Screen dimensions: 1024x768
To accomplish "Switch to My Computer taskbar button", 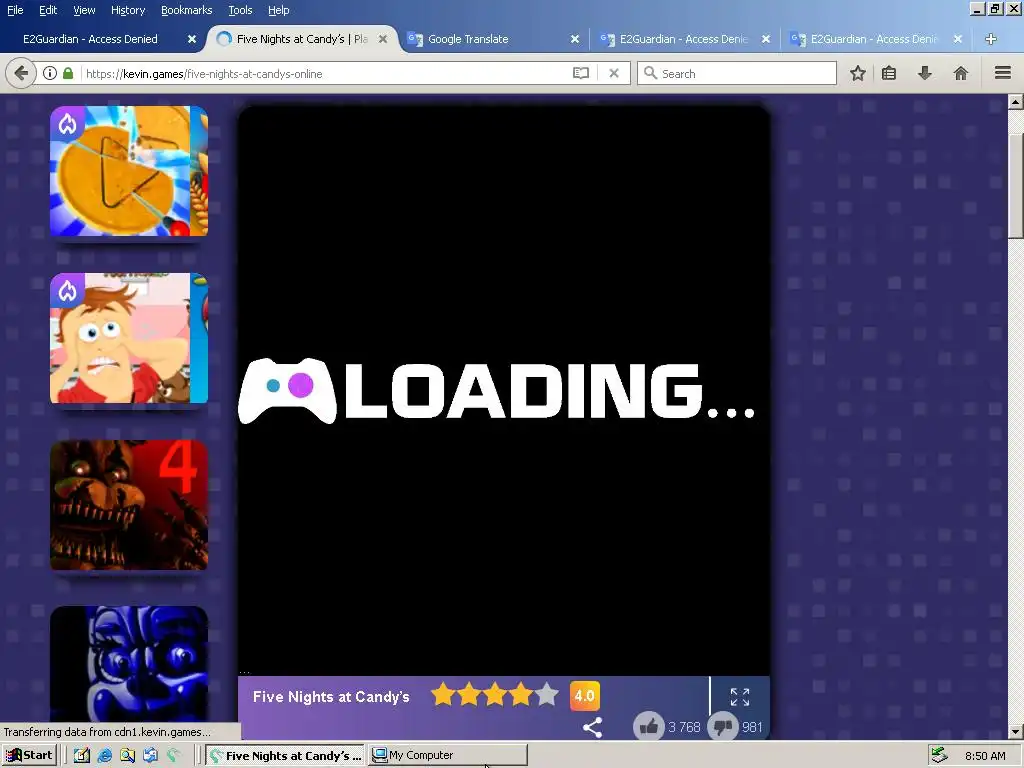I will [449, 756].
